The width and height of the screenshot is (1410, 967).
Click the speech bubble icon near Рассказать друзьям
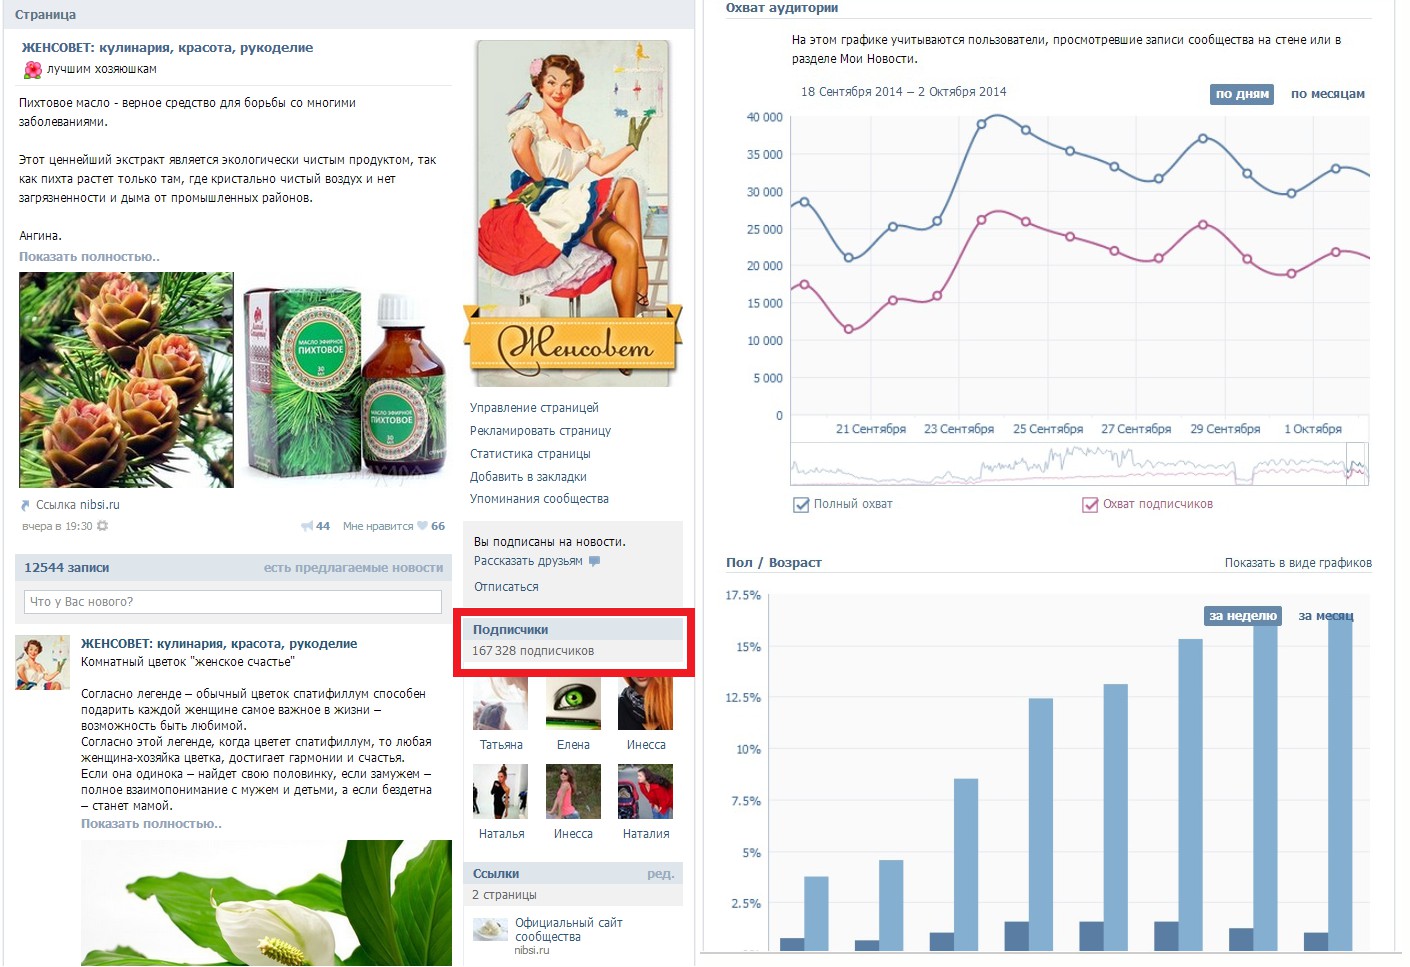point(594,561)
